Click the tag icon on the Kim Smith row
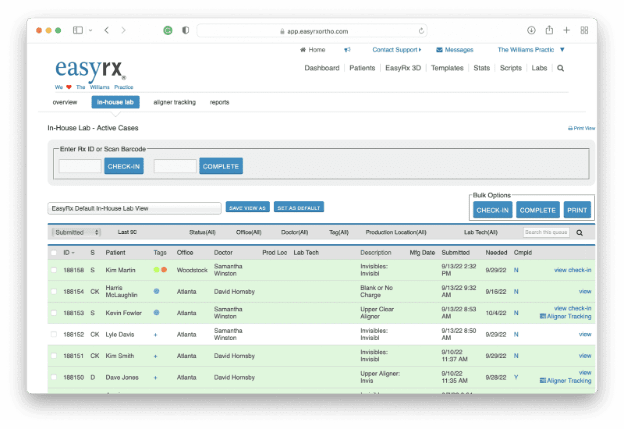The width and height of the screenshot is (624, 430). [x=156, y=356]
